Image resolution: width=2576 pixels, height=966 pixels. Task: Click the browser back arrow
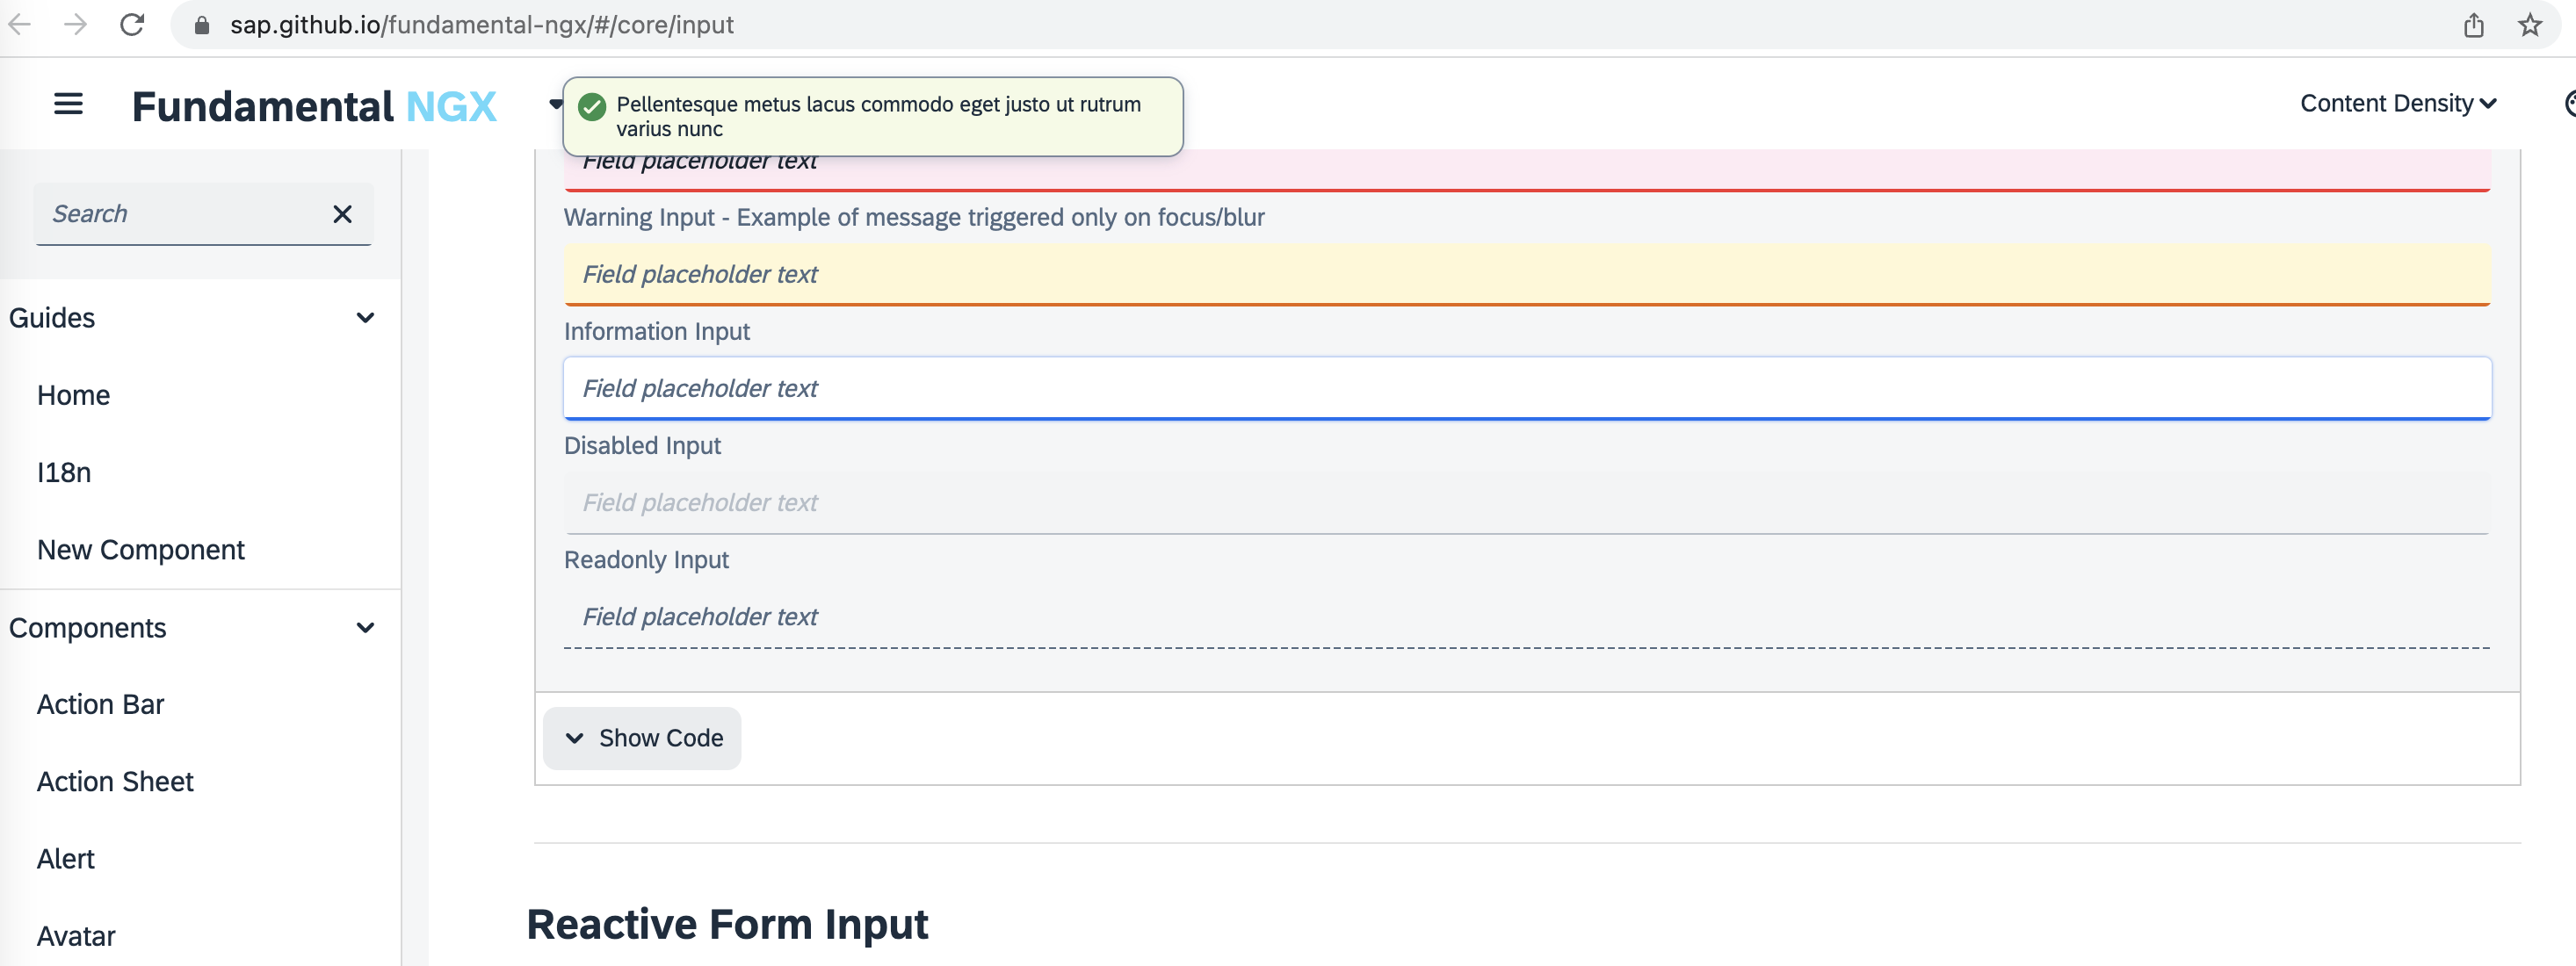tap(21, 25)
